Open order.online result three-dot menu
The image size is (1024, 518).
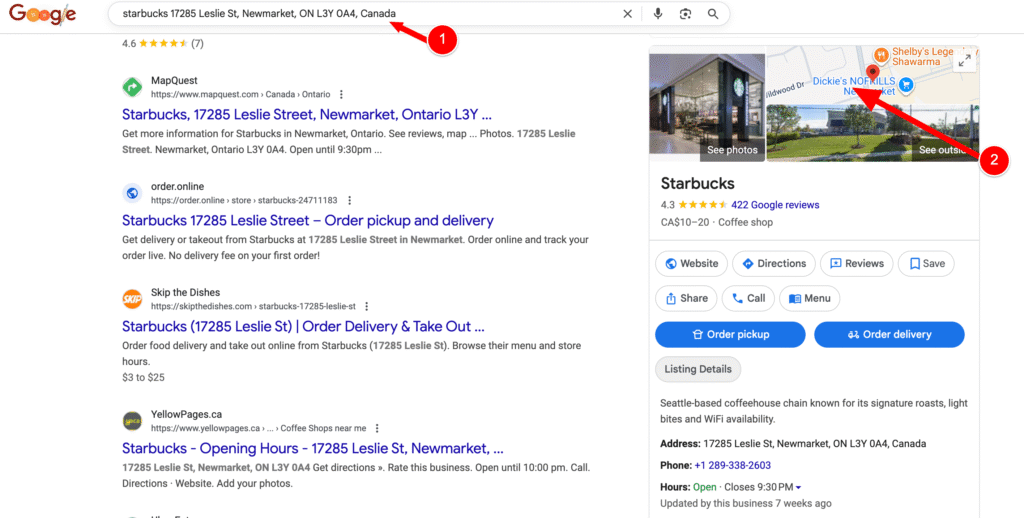349,201
